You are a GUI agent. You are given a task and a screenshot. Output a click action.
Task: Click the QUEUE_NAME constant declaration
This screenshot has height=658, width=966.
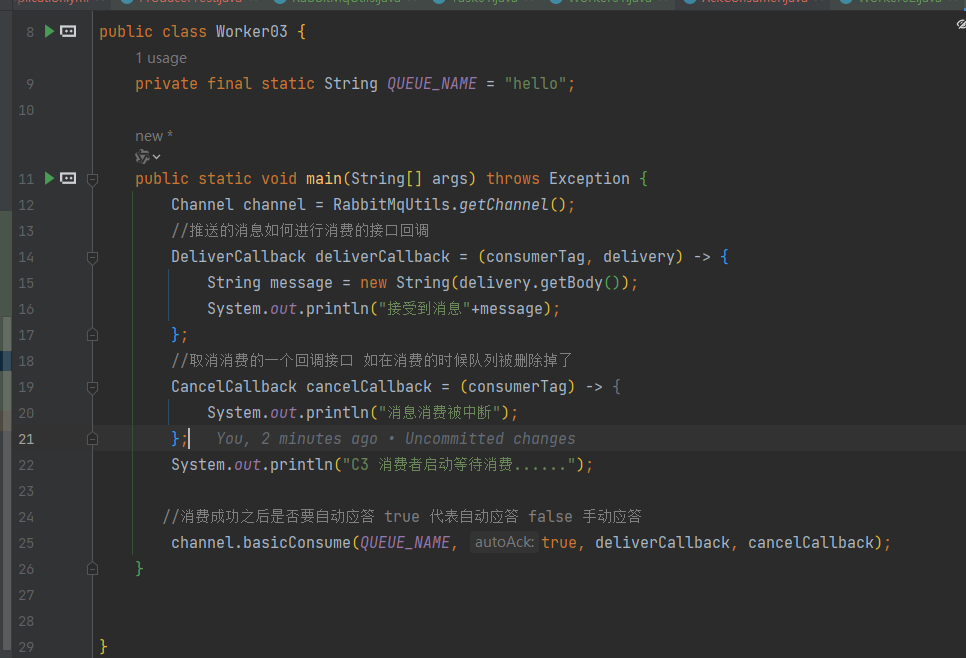pyautogui.click(x=431, y=84)
